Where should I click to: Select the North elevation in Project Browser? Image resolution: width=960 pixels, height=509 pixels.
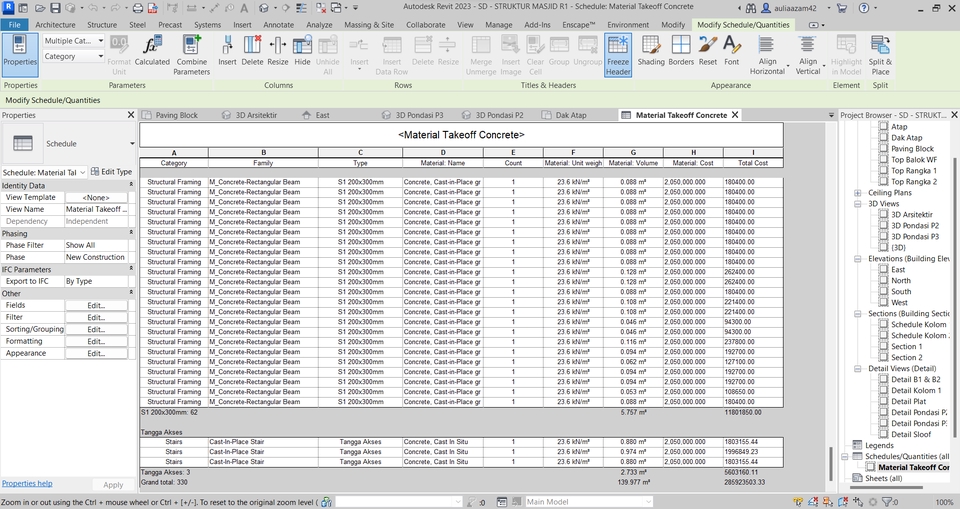tap(901, 281)
